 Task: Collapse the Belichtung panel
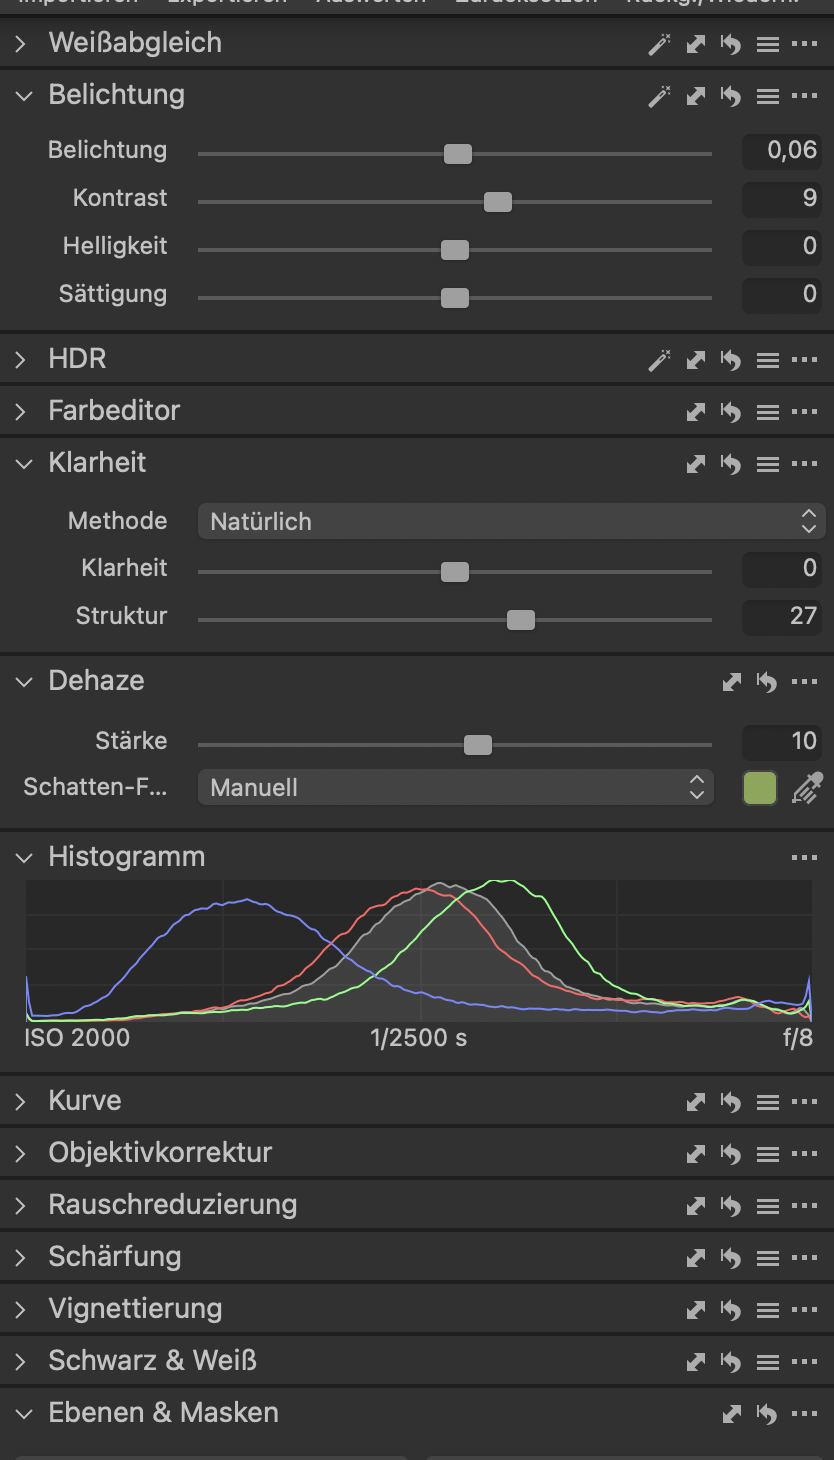point(24,96)
